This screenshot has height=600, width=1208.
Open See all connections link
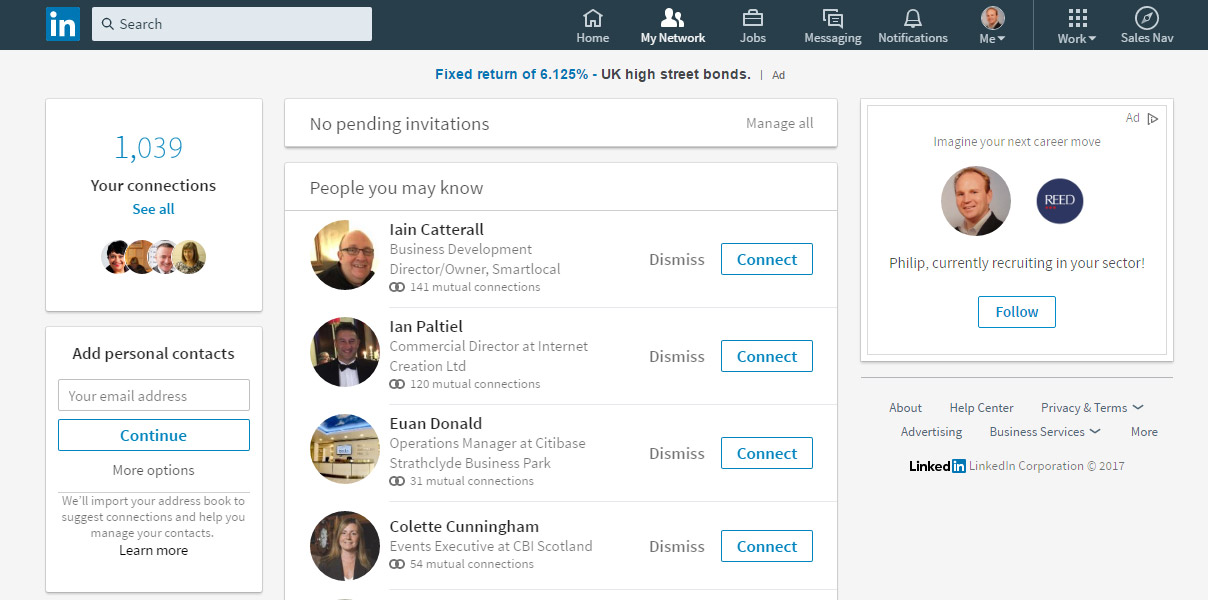[x=153, y=208]
